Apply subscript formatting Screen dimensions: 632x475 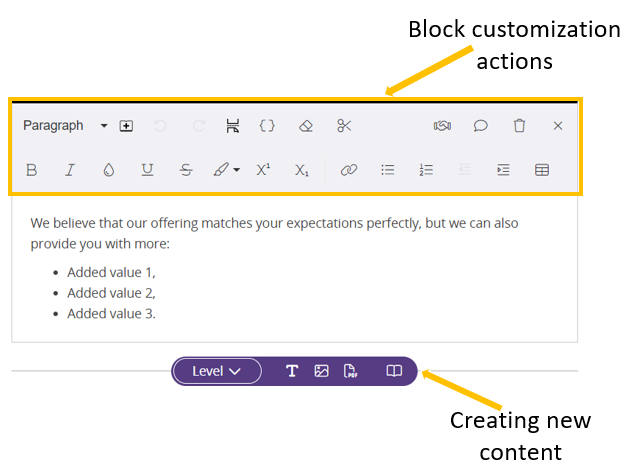[x=302, y=170]
